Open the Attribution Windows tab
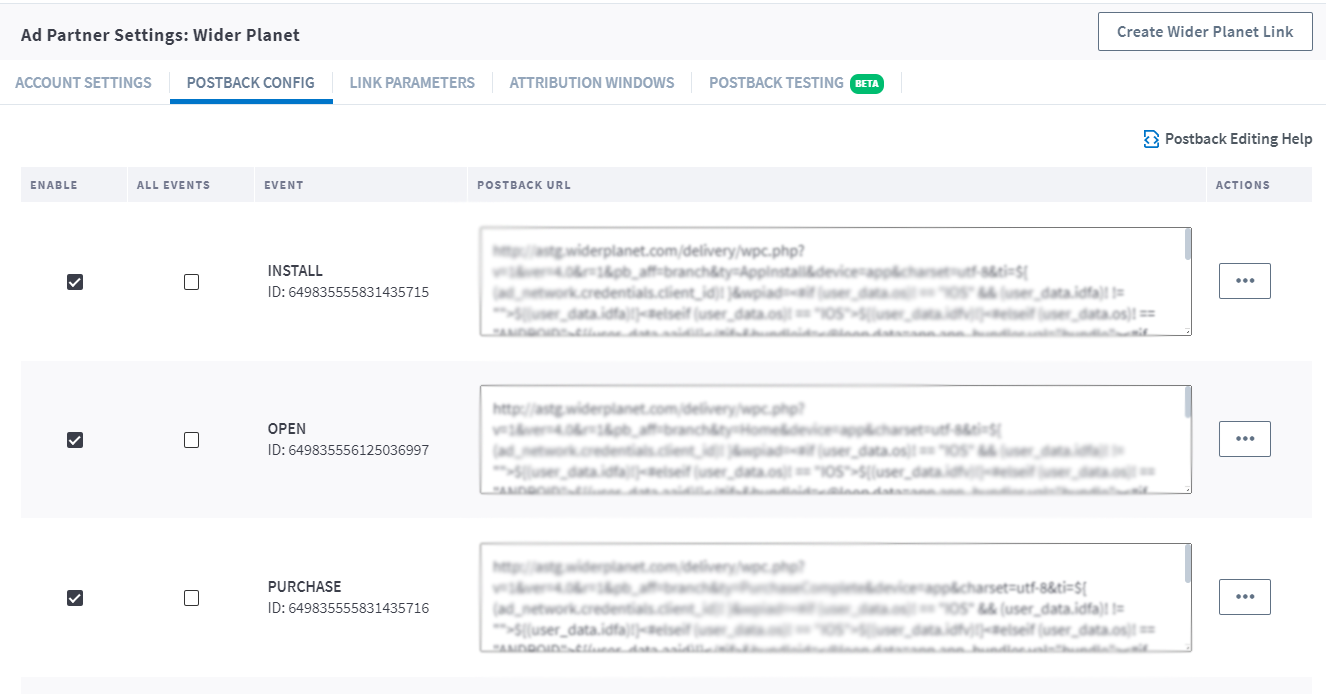Viewport: 1326px width, 694px height. click(x=592, y=83)
